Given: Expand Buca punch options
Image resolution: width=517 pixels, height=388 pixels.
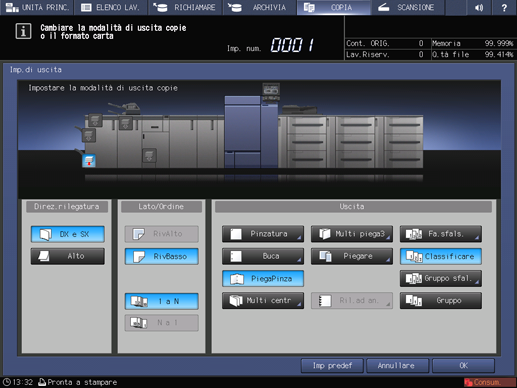Looking at the screenshot, I should (x=263, y=256).
